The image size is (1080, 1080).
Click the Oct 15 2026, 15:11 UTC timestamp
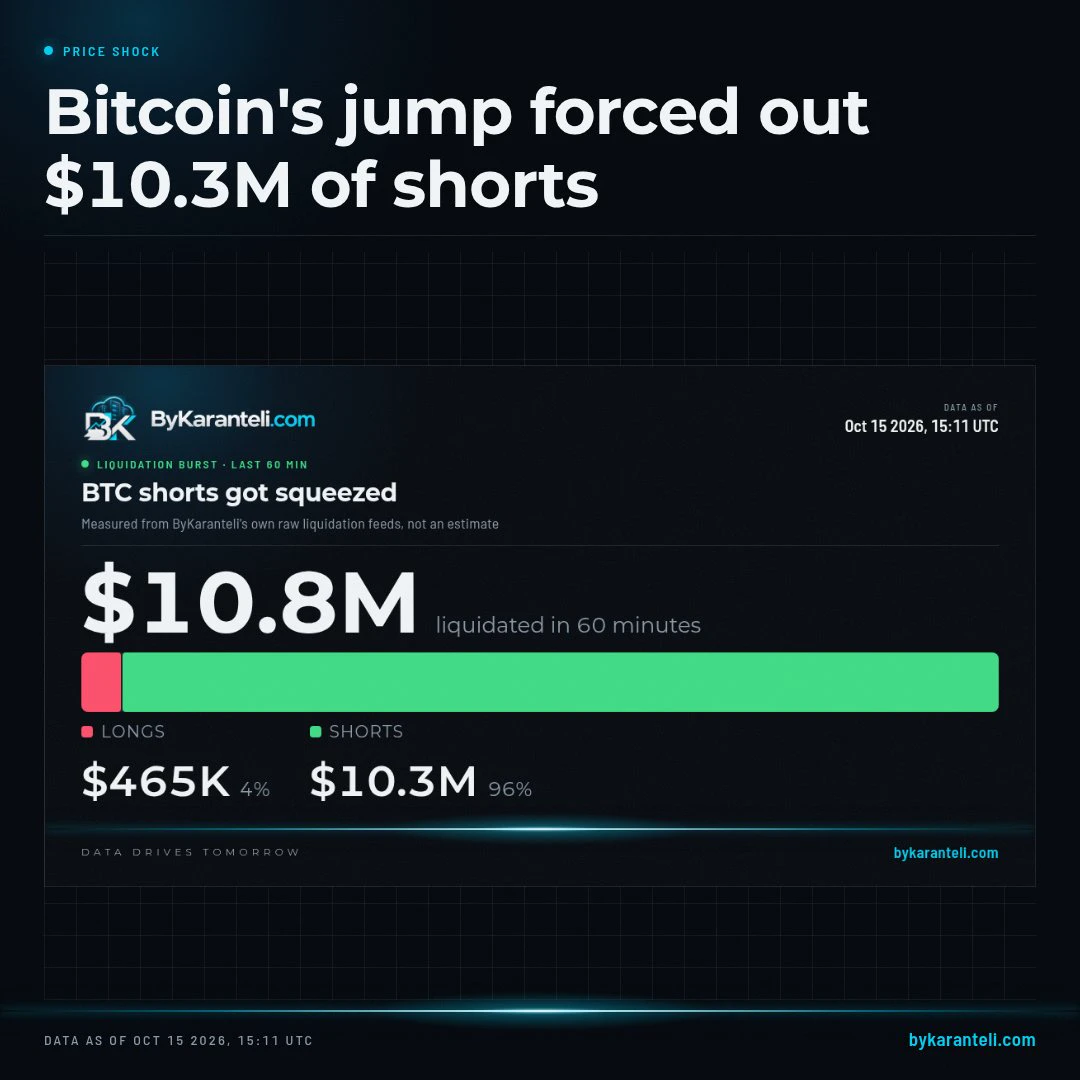pyautogui.click(x=922, y=426)
